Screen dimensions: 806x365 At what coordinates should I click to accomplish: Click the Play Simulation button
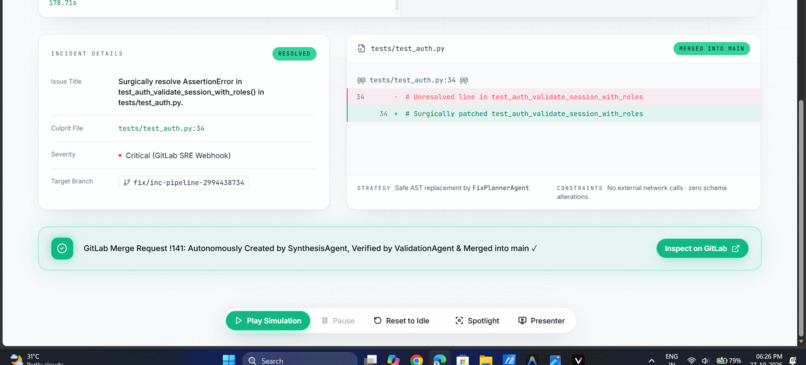coord(268,321)
